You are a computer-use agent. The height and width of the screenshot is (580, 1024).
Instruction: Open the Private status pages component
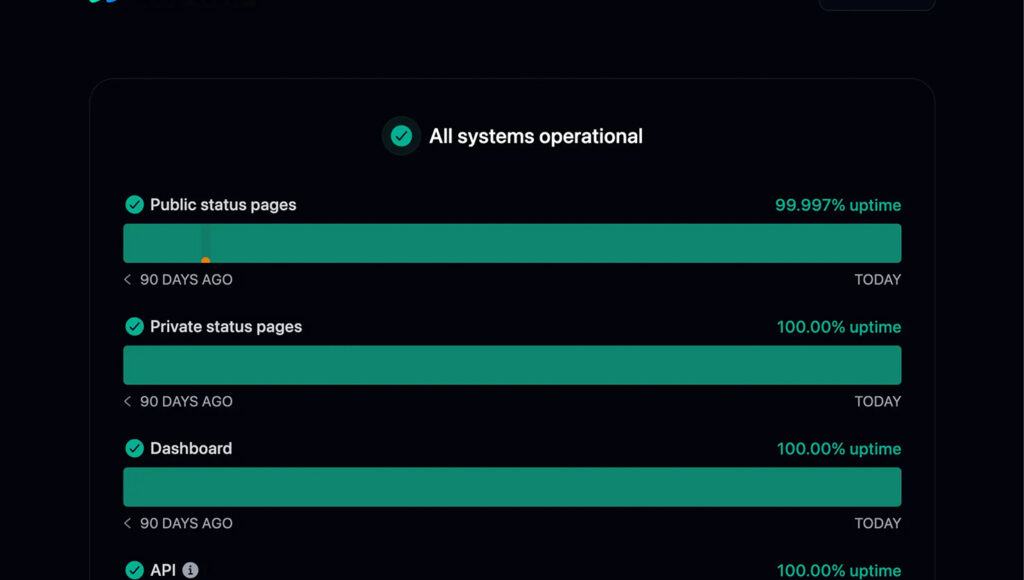point(226,327)
